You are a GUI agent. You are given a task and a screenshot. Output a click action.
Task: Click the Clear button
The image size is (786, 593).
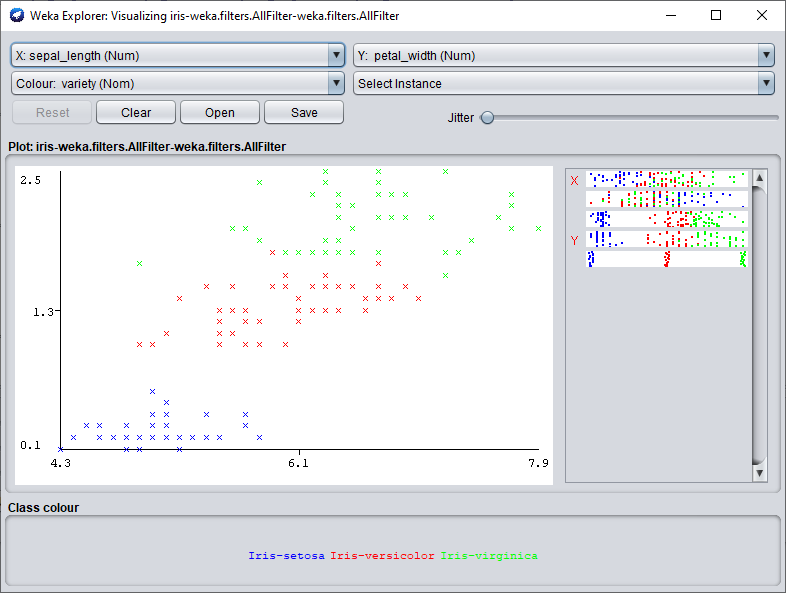[136, 112]
